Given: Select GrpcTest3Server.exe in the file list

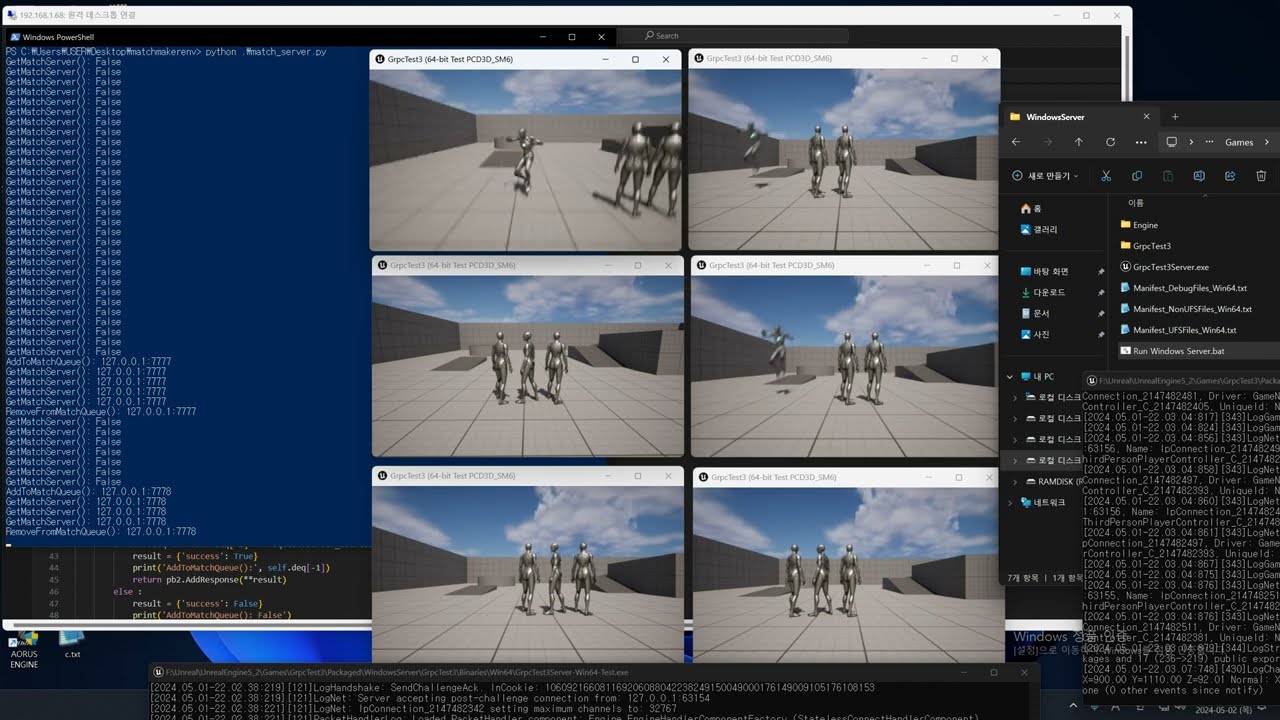Looking at the screenshot, I should click(x=1170, y=267).
